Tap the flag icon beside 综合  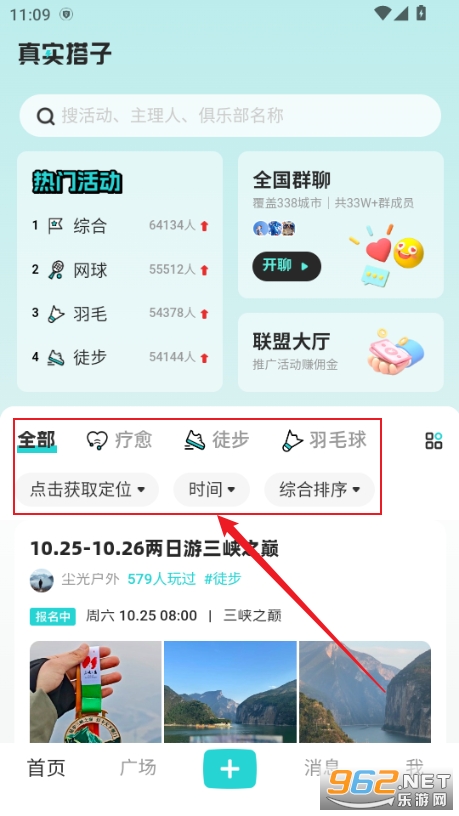56,225
